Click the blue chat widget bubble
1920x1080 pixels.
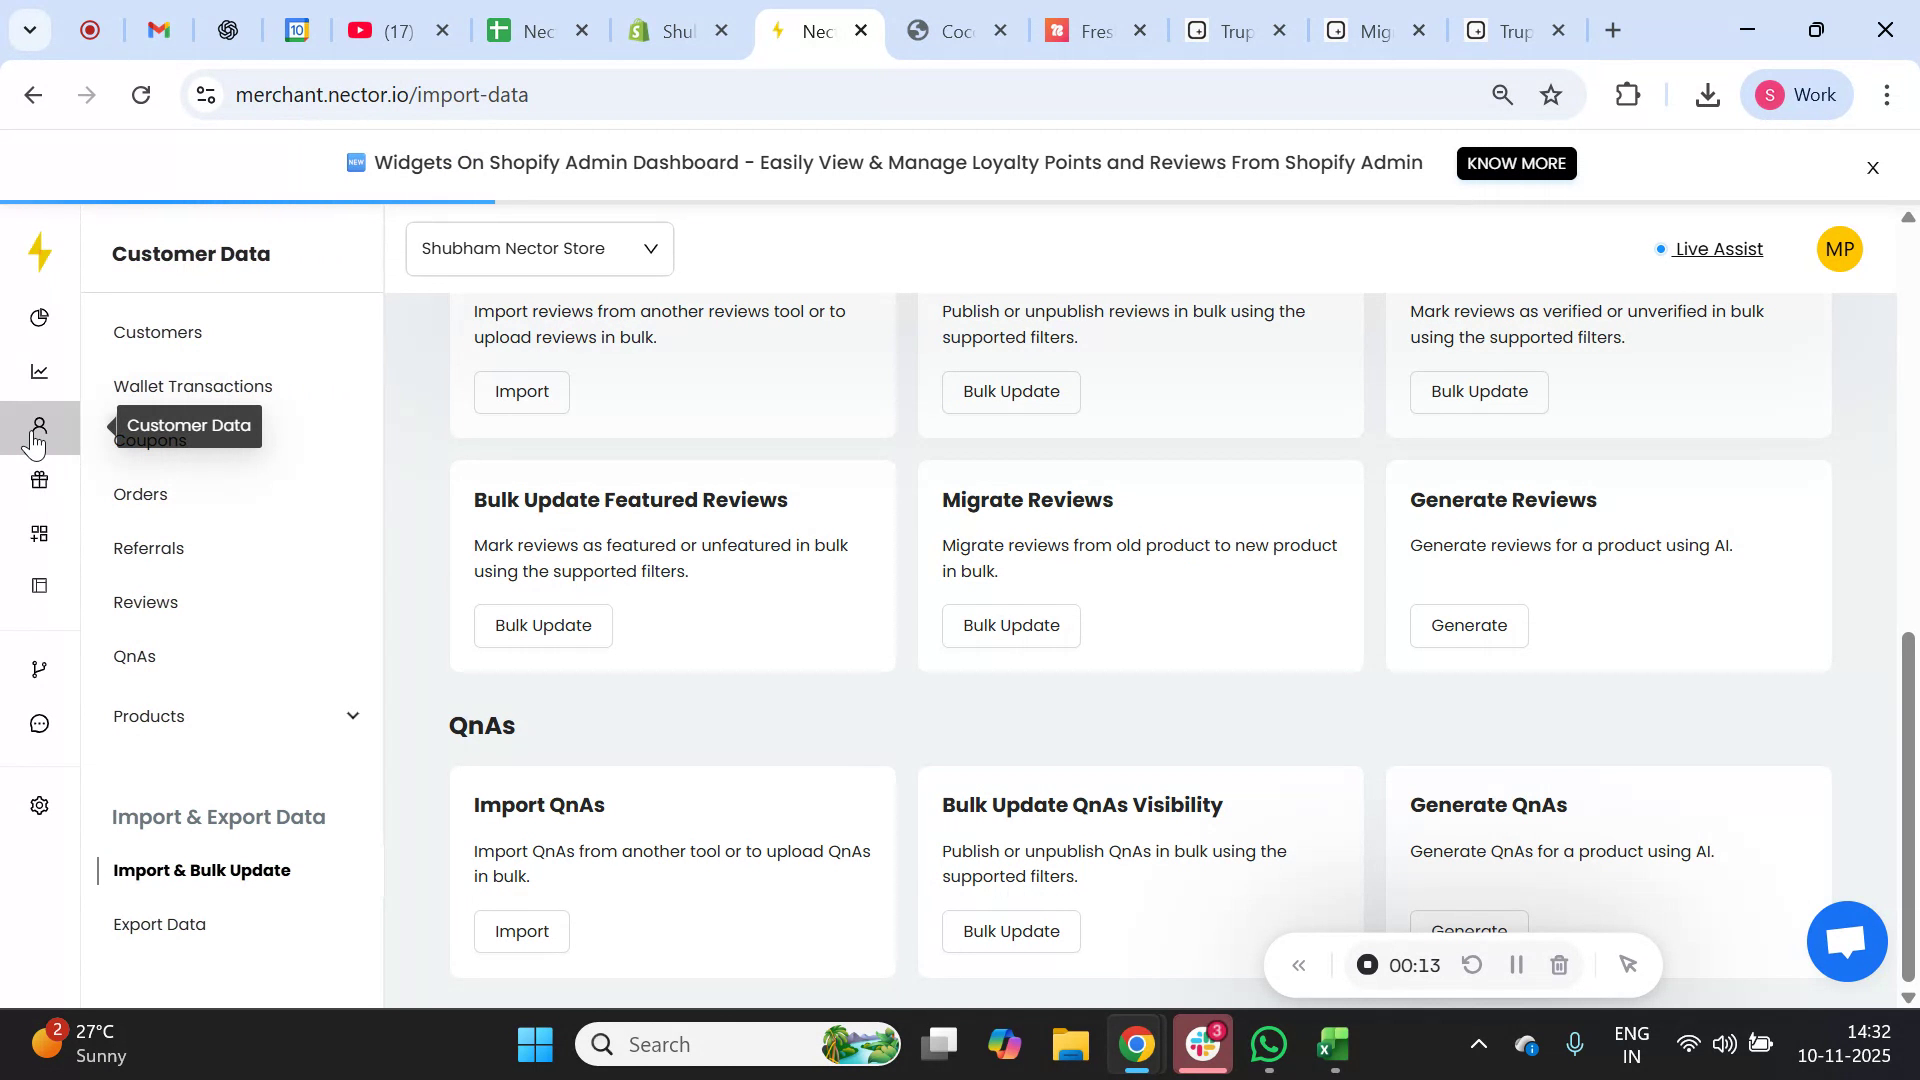pyautogui.click(x=1846, y=941)
